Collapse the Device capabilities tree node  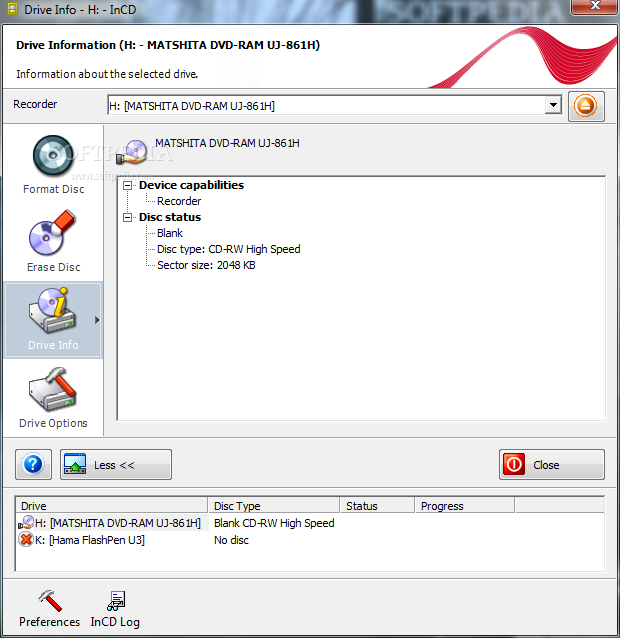[128, 186]
